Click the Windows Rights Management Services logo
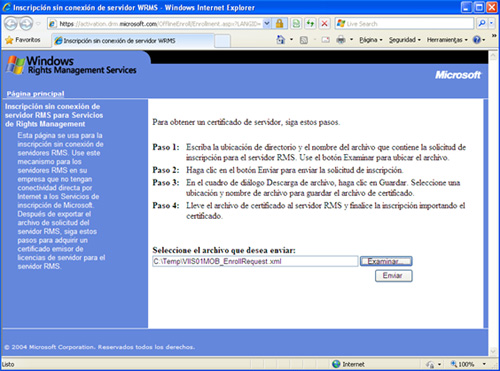 coord(71,65)
